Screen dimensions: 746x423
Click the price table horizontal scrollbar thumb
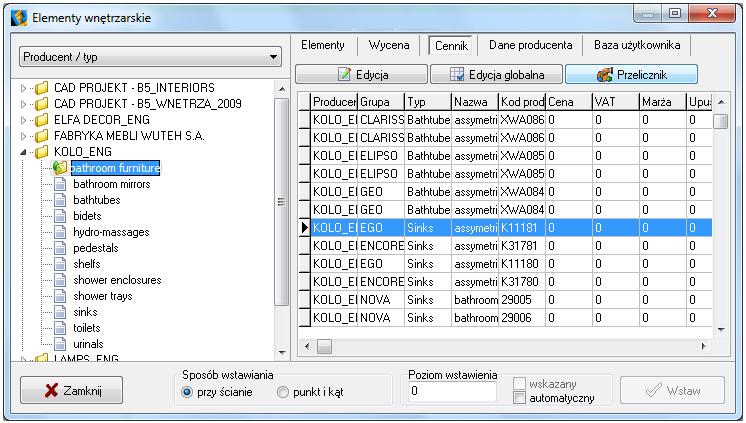[324, 346]
